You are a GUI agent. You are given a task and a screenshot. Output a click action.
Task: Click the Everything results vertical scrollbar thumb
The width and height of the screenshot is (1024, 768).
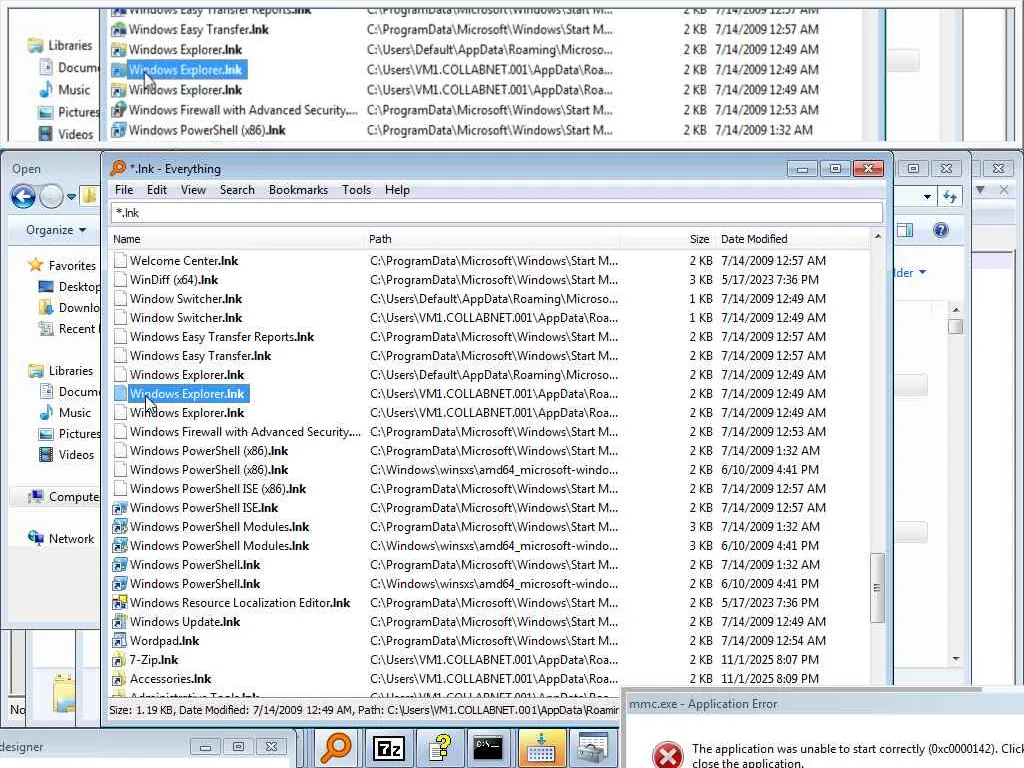877,588
